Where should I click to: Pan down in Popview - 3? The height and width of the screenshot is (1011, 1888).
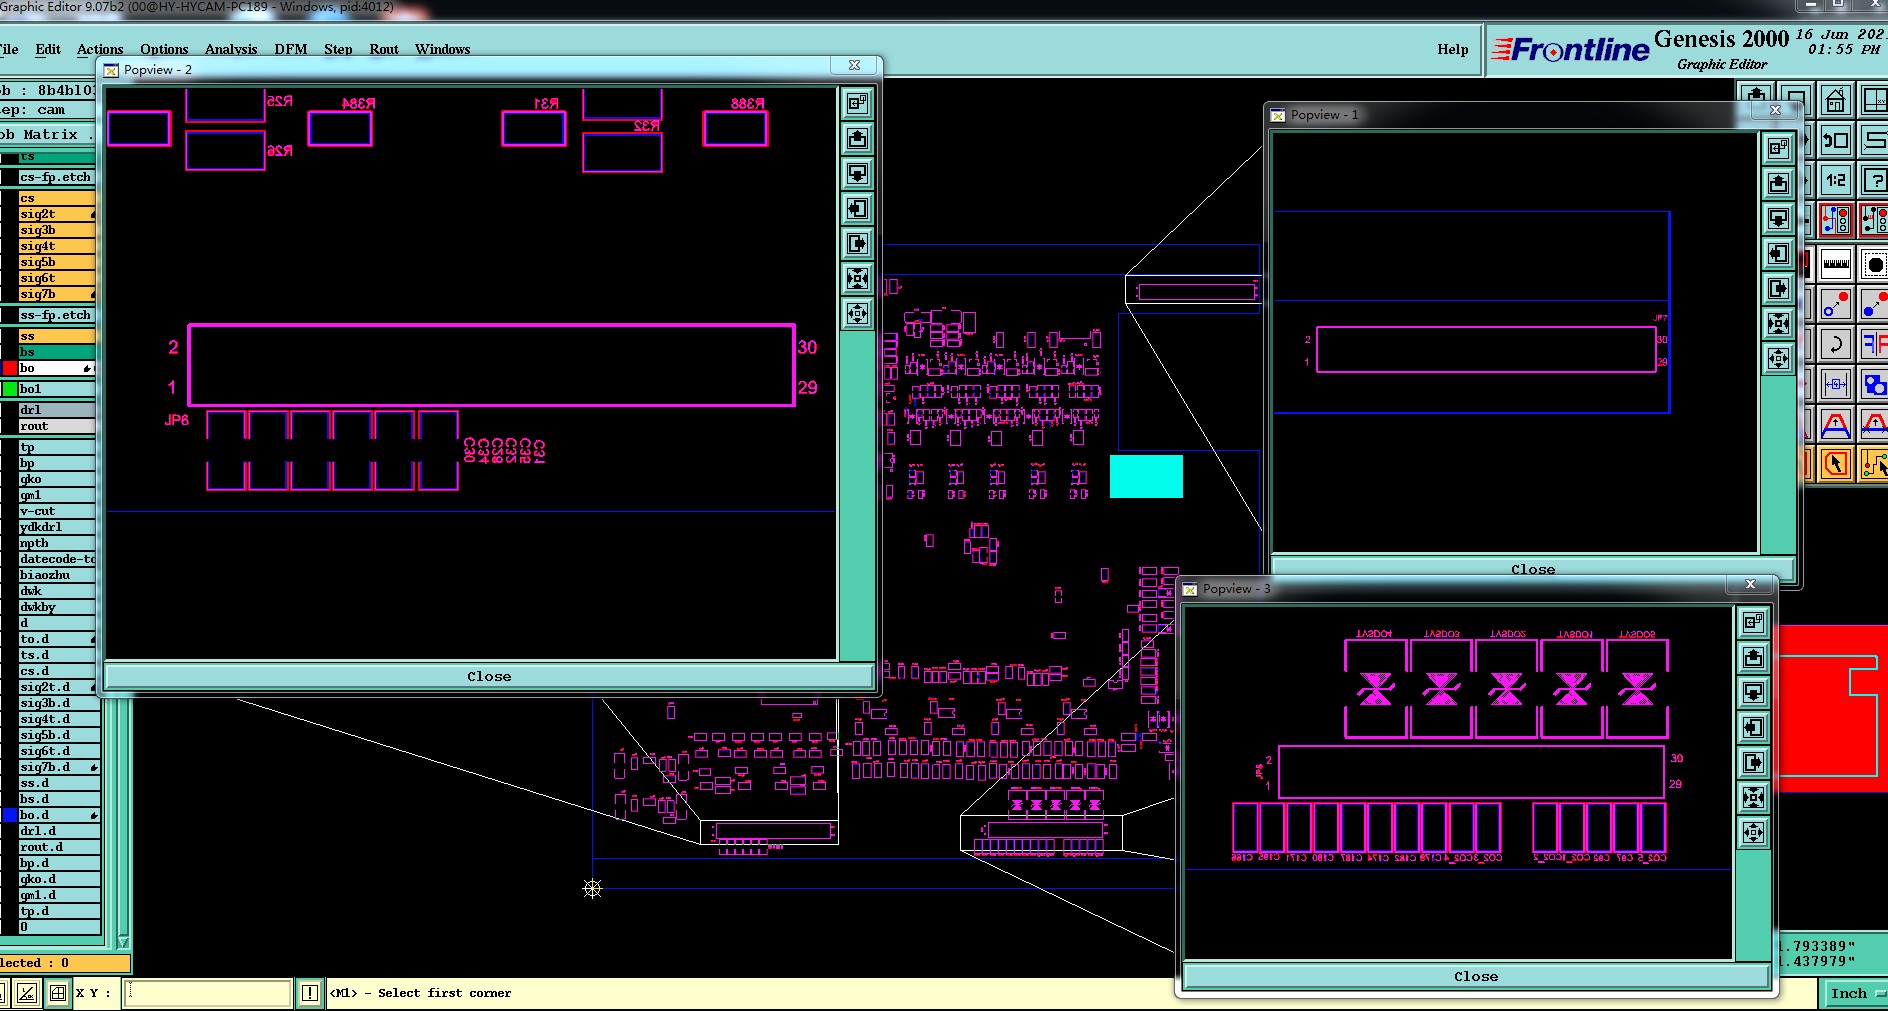pyautogui.click(x=1753, y=692)
